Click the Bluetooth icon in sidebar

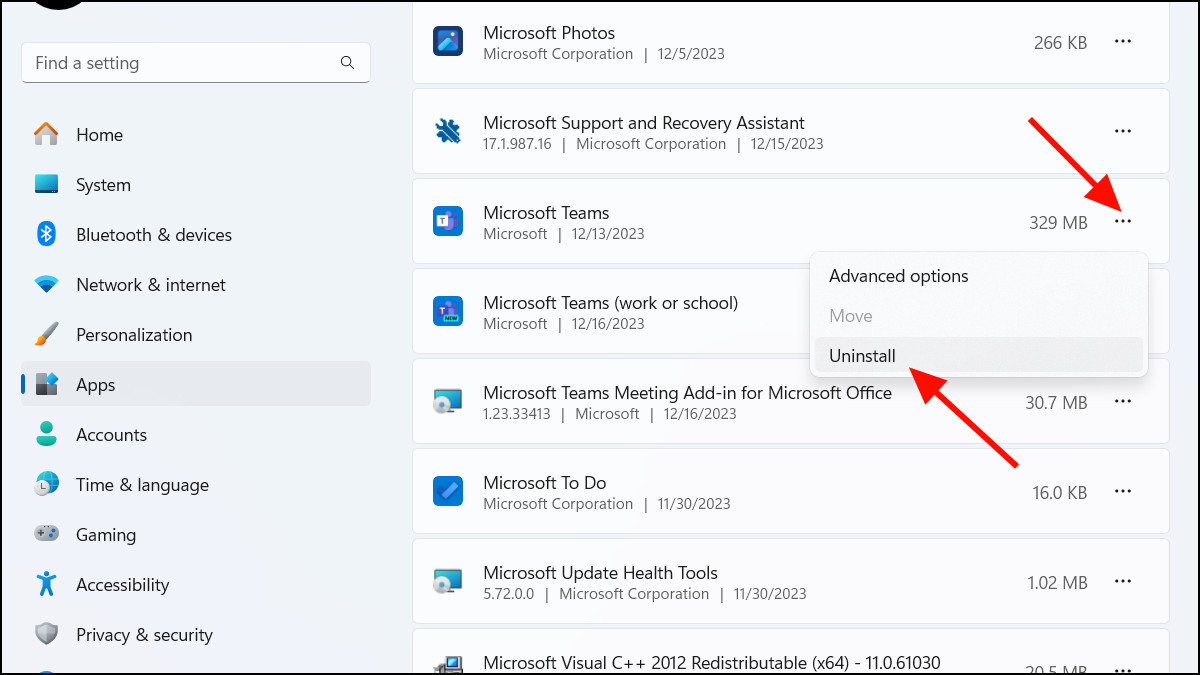click(x=46, y=234)
